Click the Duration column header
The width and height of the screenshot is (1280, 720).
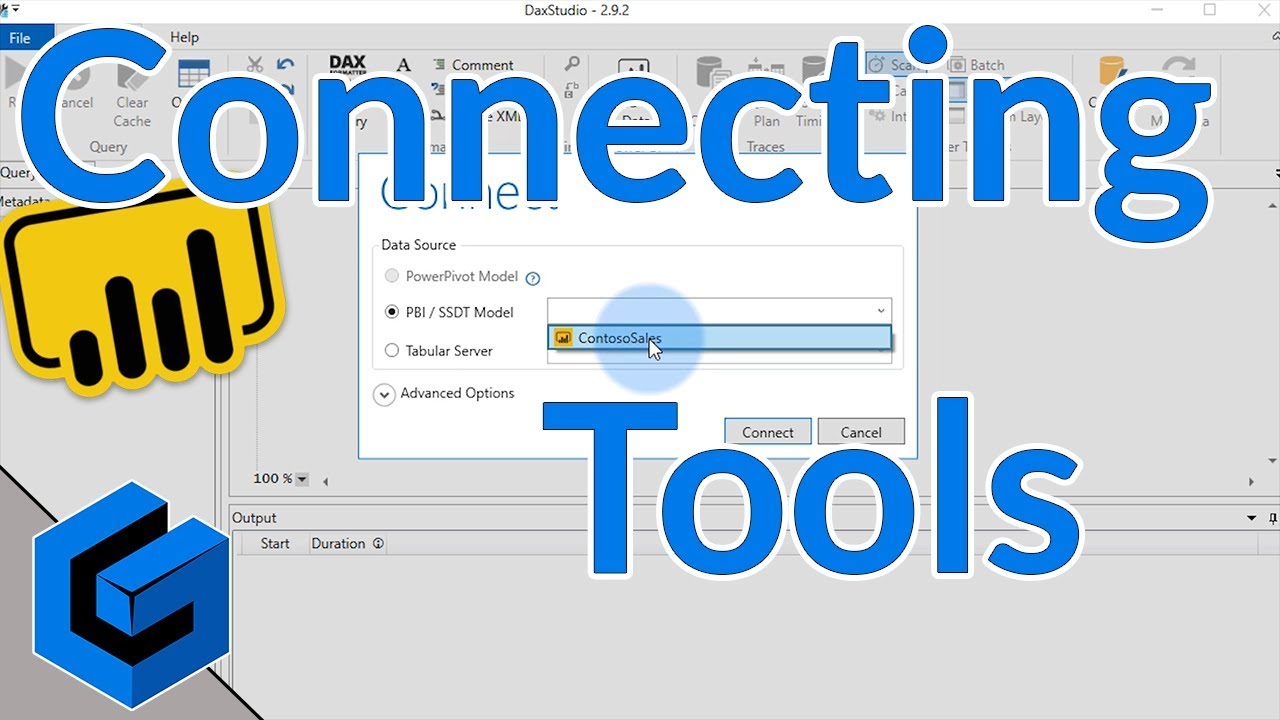tap(338, 544)
